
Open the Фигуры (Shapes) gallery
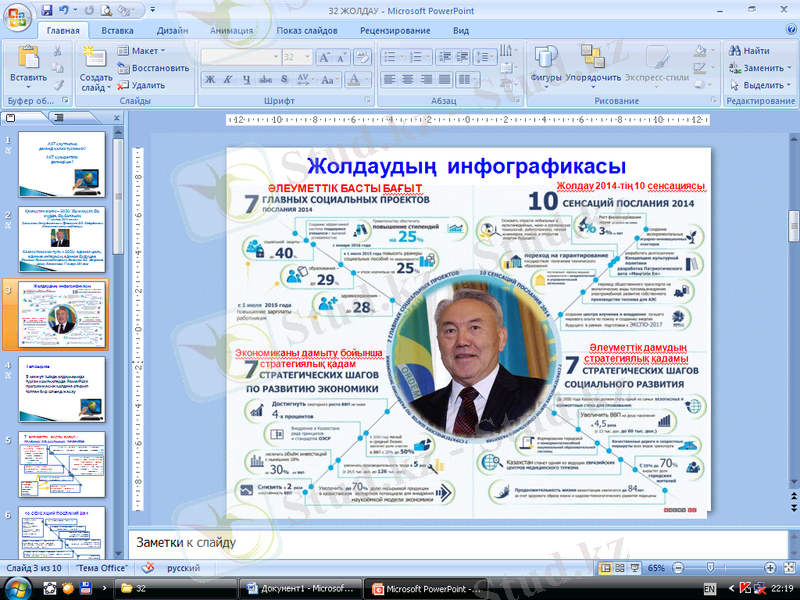[x=545, y=56]
